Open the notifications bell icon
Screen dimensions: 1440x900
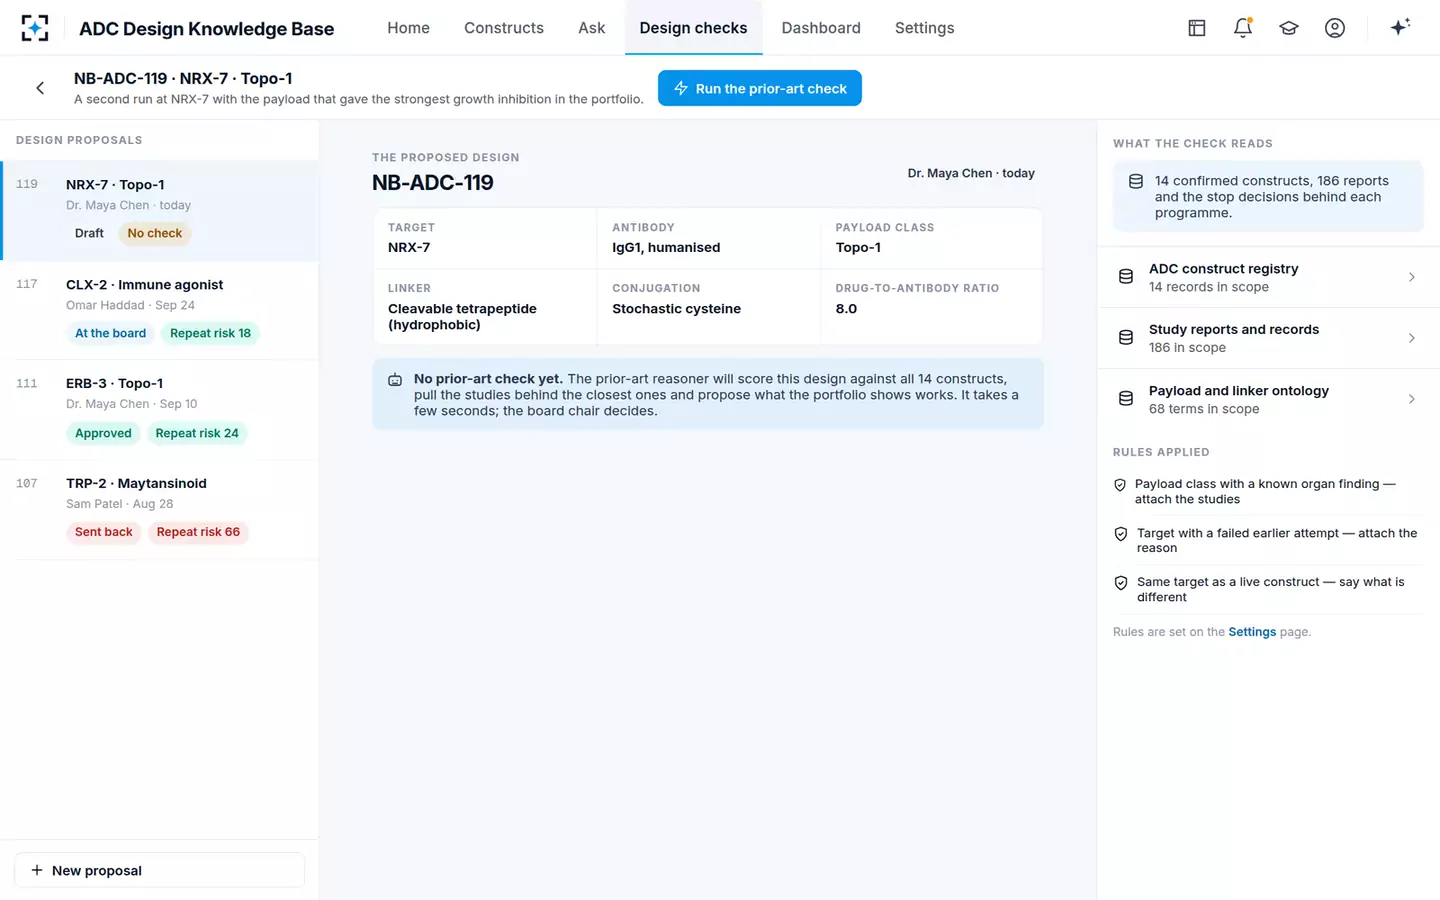1243,28
